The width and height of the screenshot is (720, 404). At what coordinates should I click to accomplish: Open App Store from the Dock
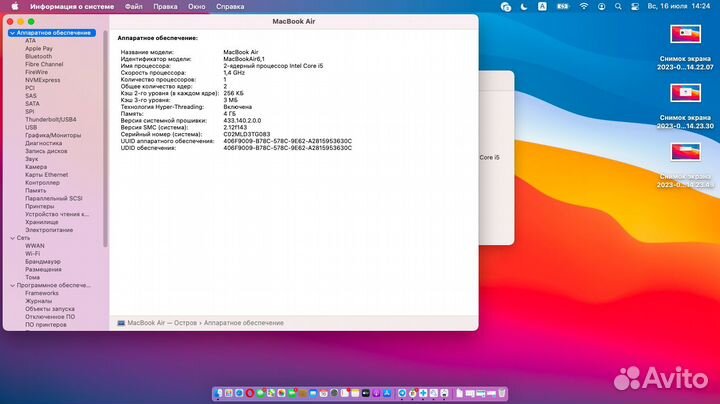[387, 393]
